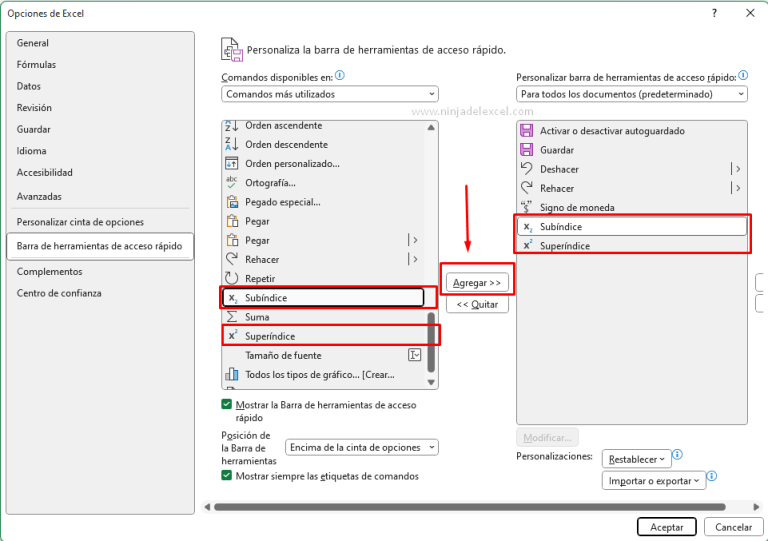Select Barra de herramientas de acceso rápido

(x=100, y=246)
